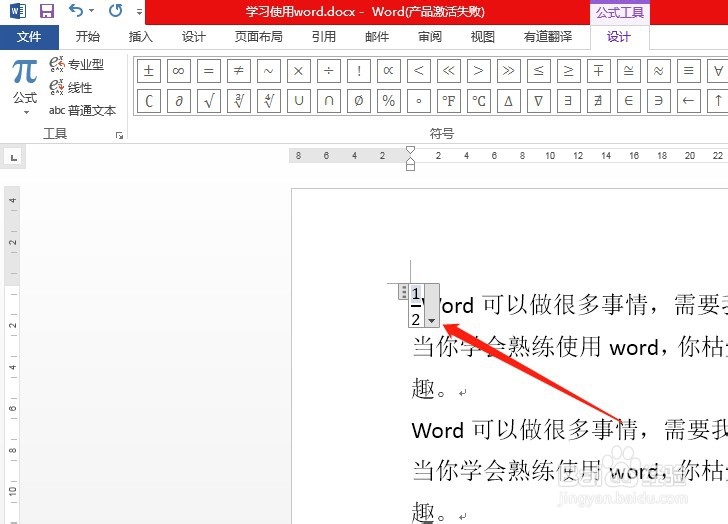Insert the union symbol
This screenshot has width=728, height=524.
pos(299,101)
